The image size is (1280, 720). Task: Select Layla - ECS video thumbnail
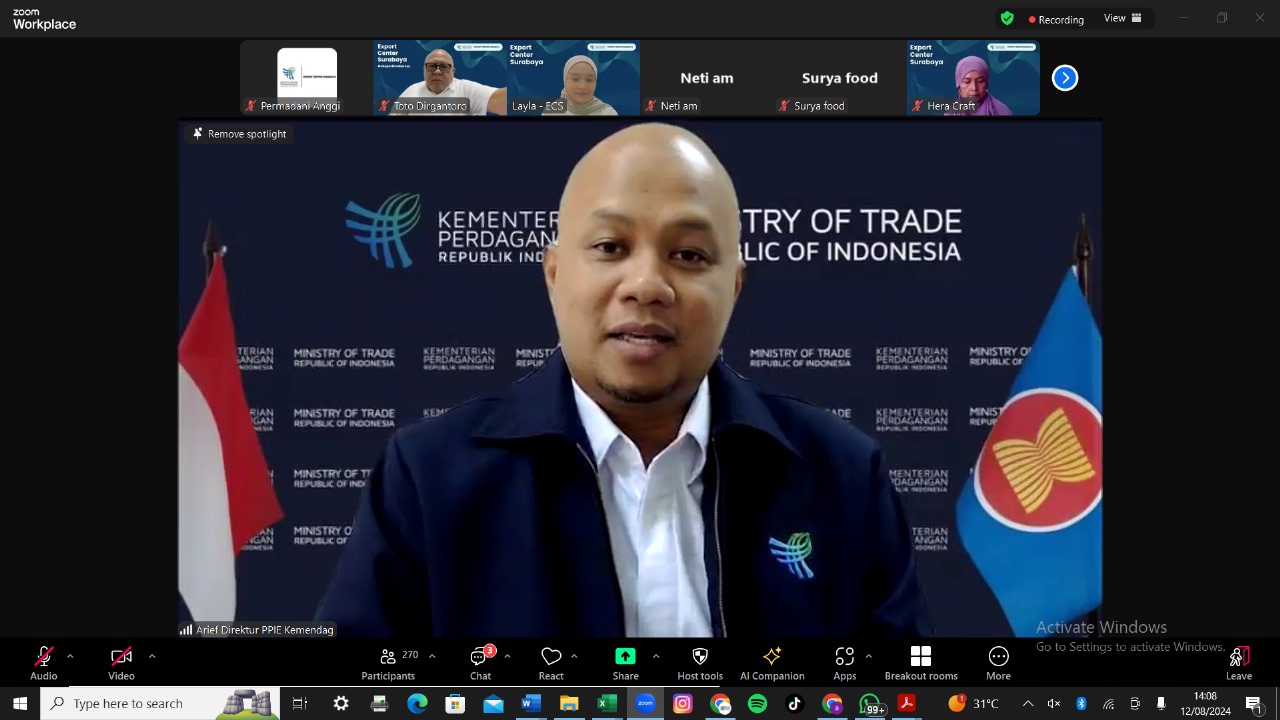coord(573,78)
